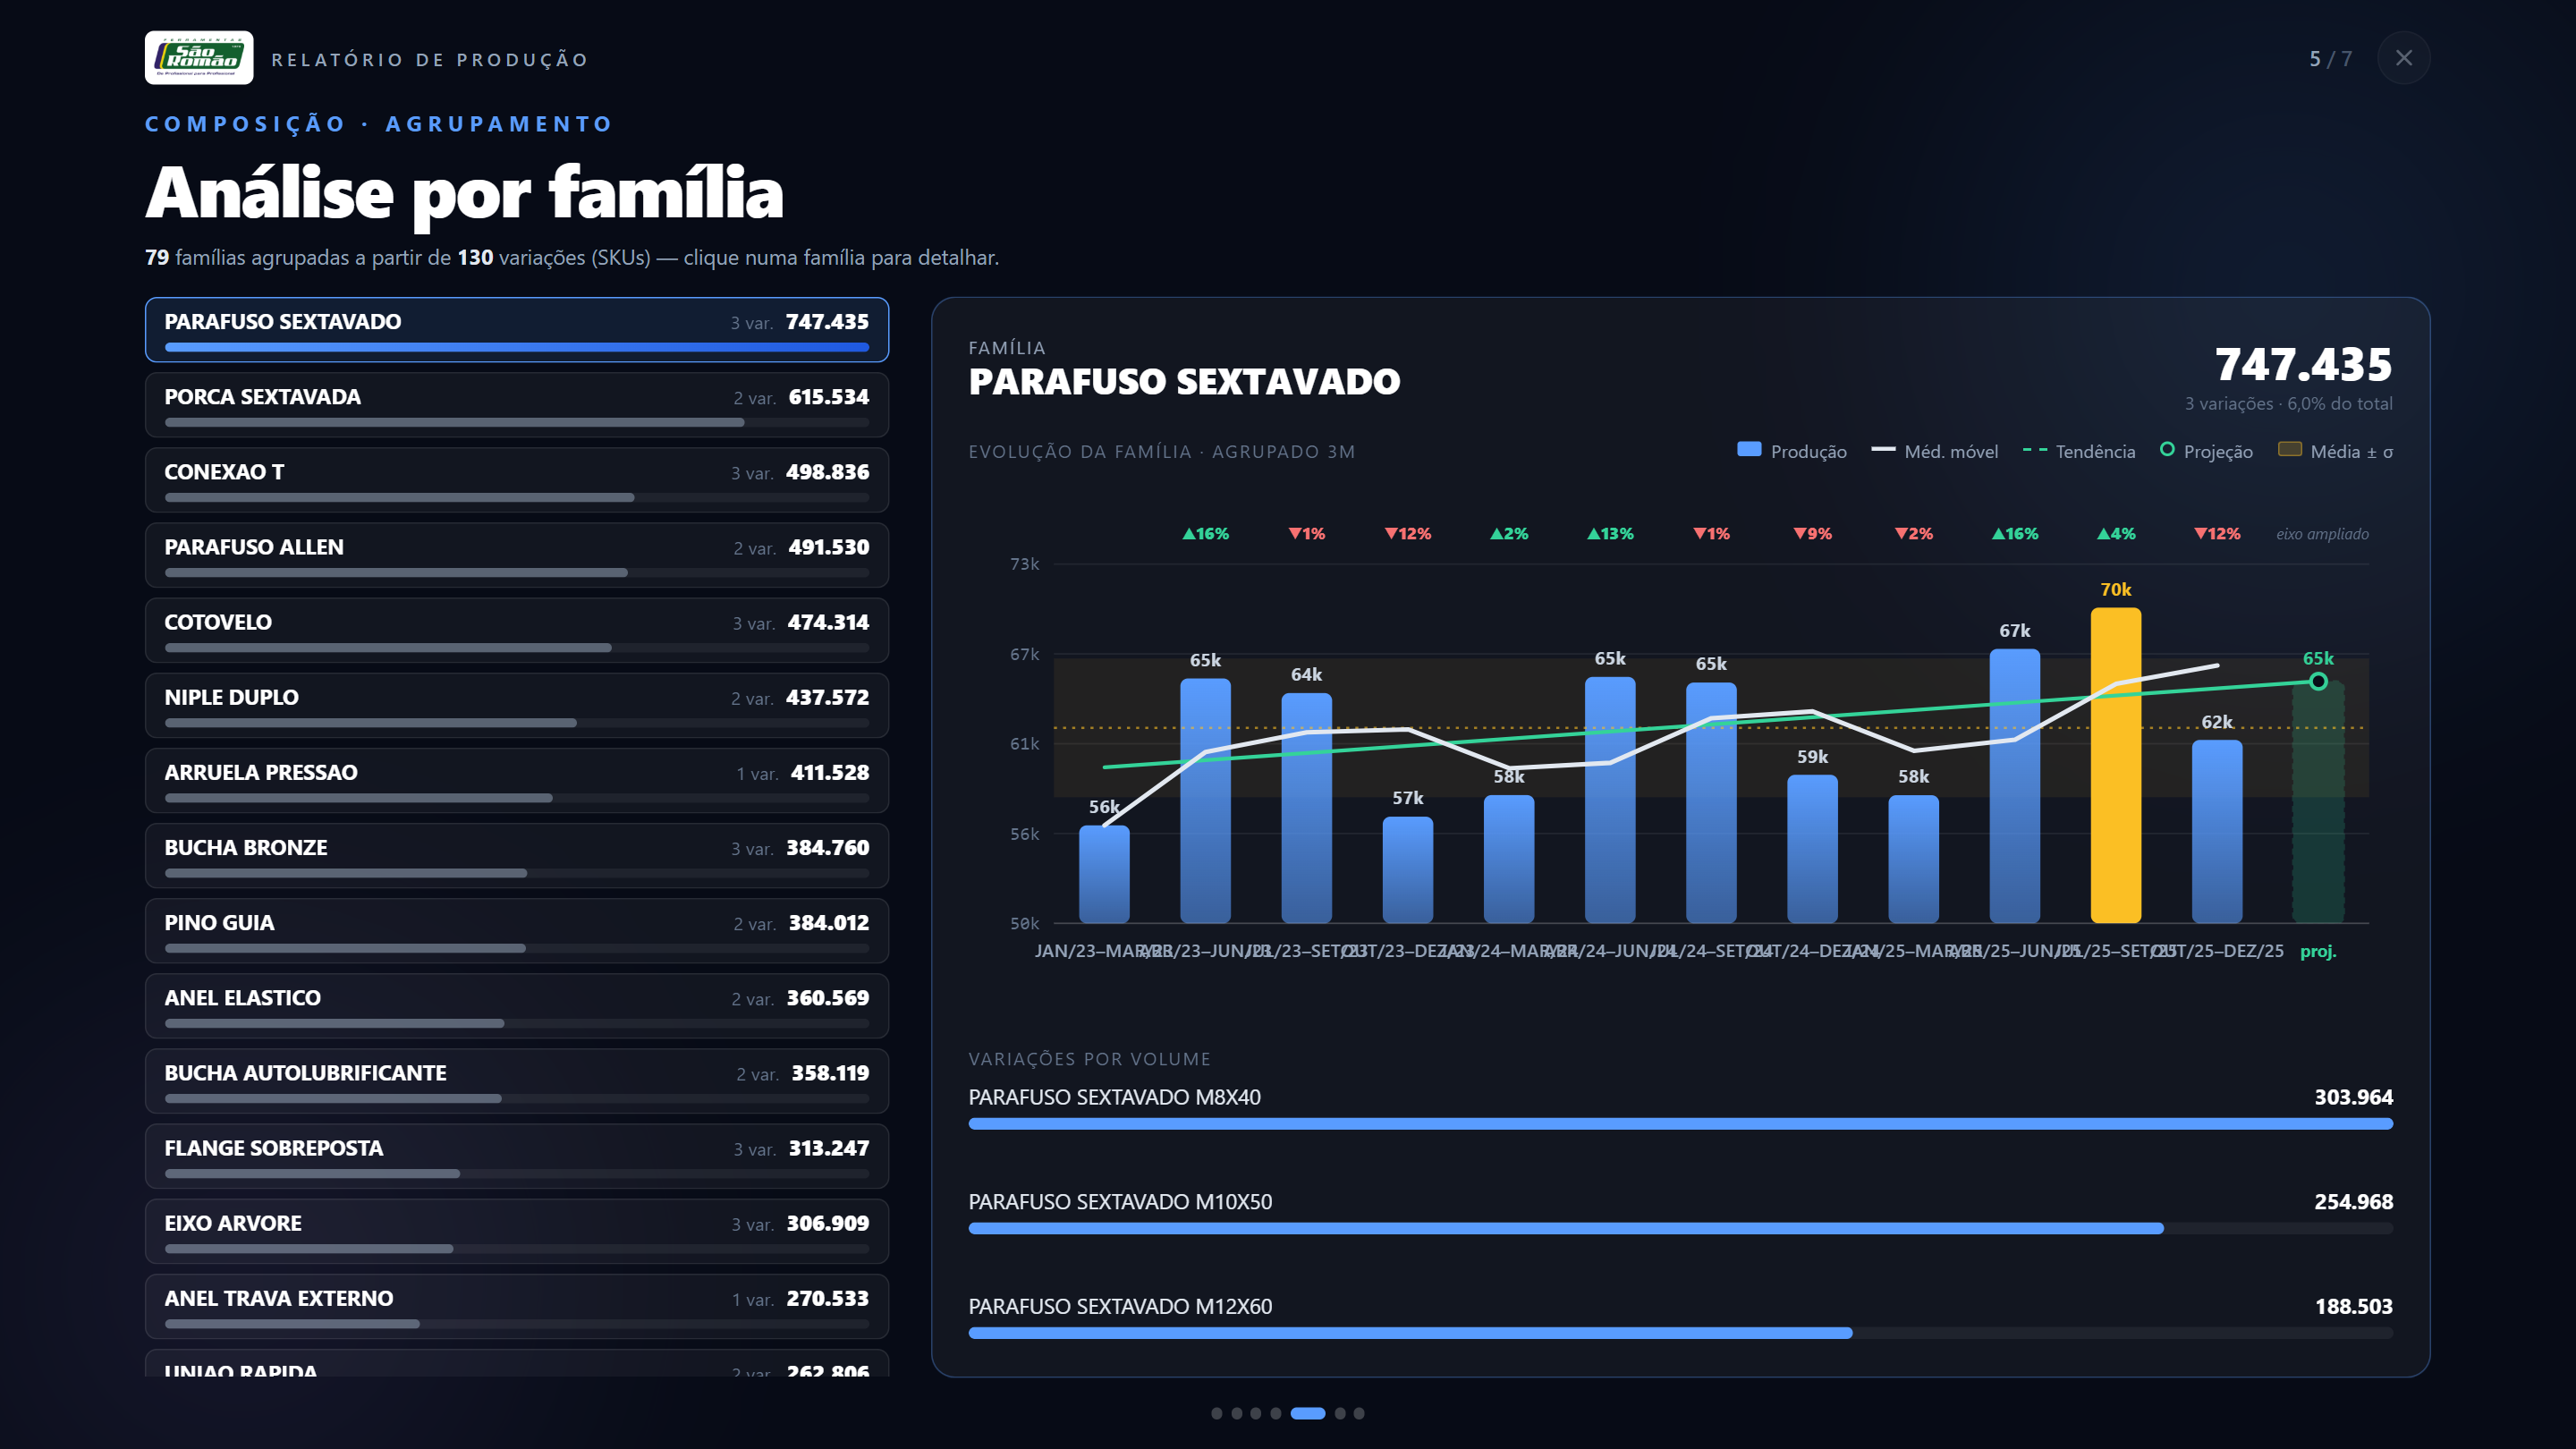Click the 62k OUT/25–DEZ/25 bar
This screenshot has height=1449, width=2576.
click(x=2217, y=831)
